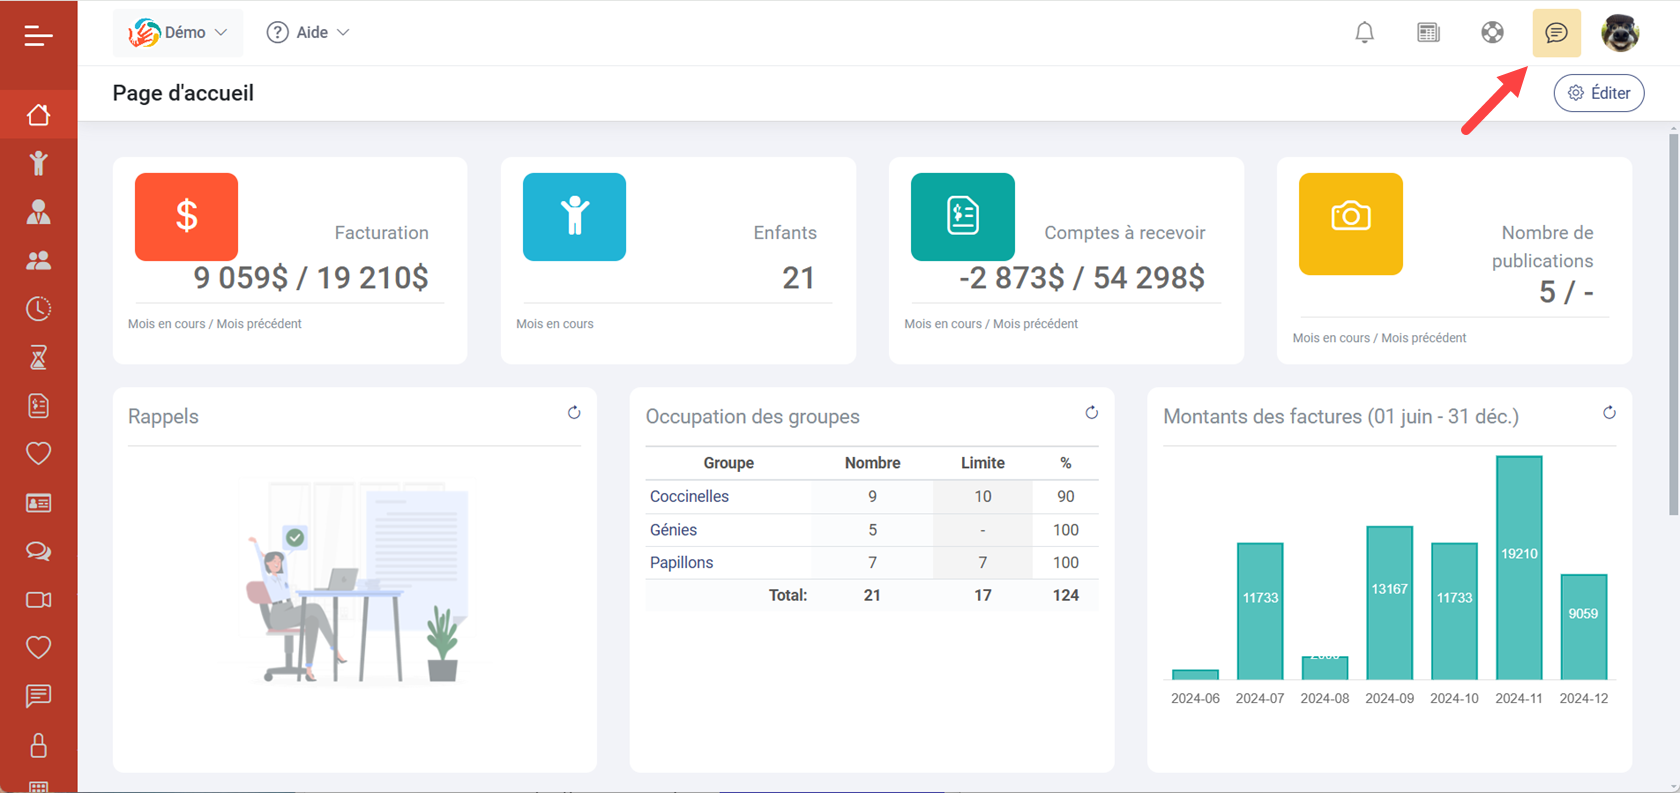Image resolution: width=1680 pixels, height=793 pixels.
Task: Open the calculator icon in header
Action: 1428,33
